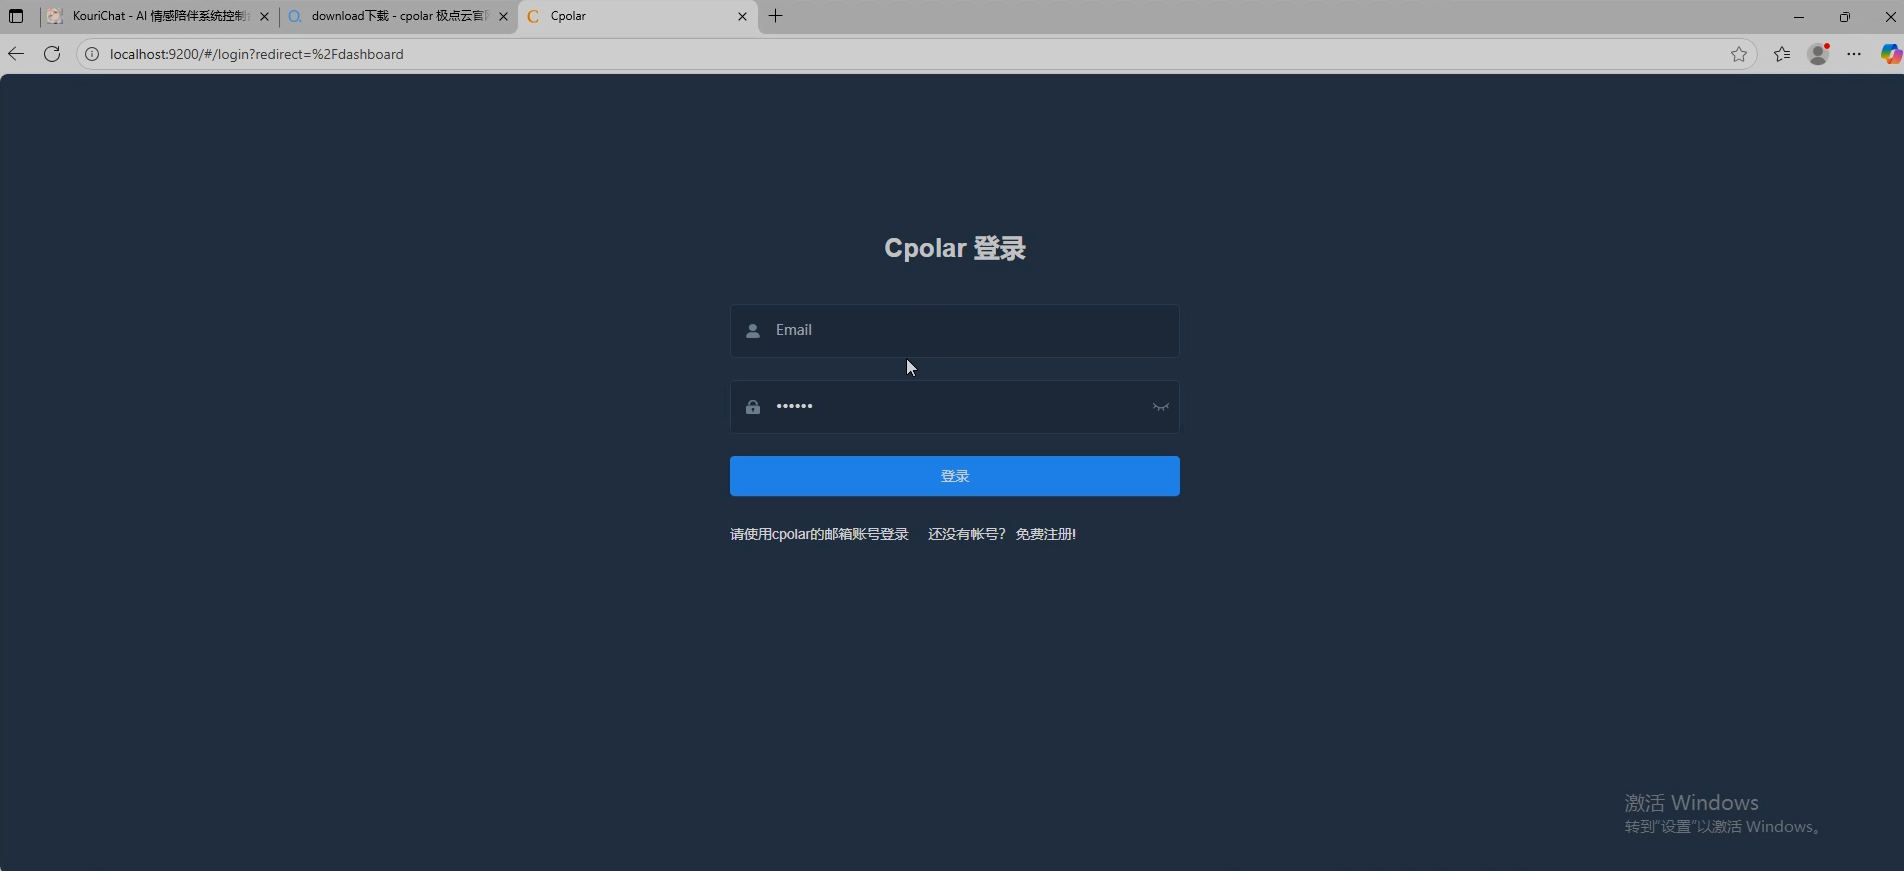Click the Email input field

(954, 331)
